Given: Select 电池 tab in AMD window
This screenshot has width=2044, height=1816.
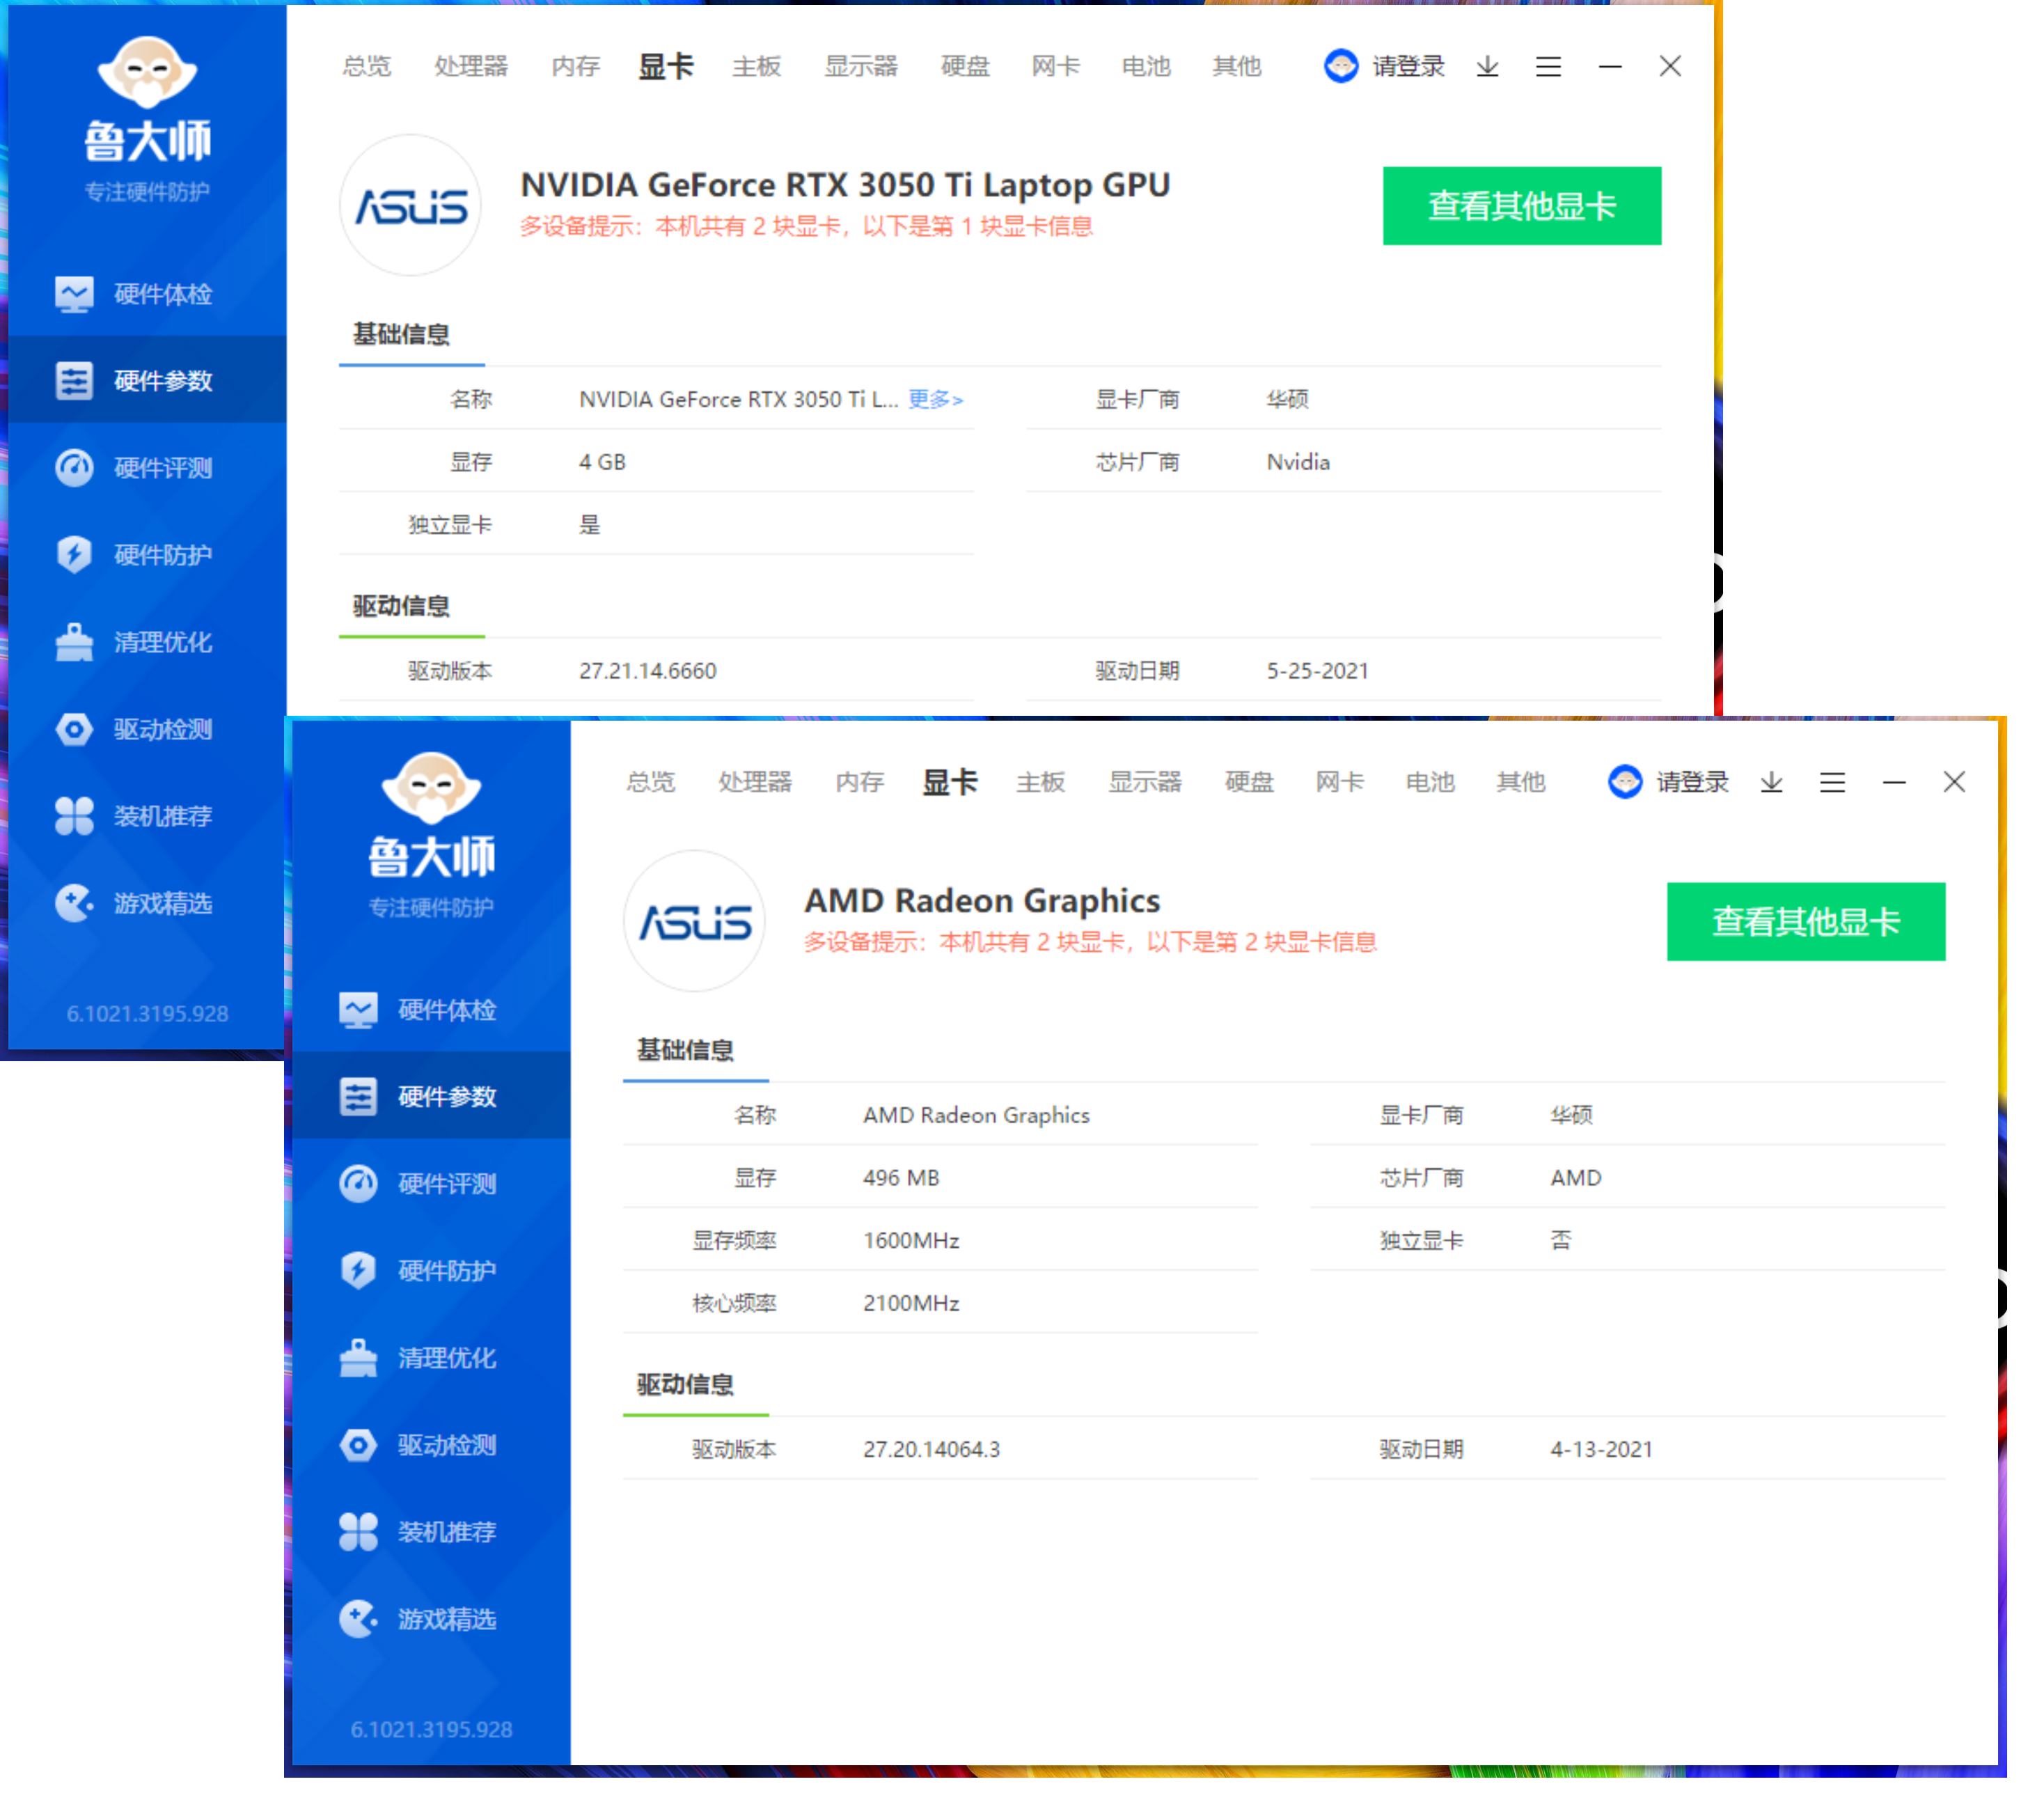Looking at the screenshot, I should click(x=1431, y=782).
